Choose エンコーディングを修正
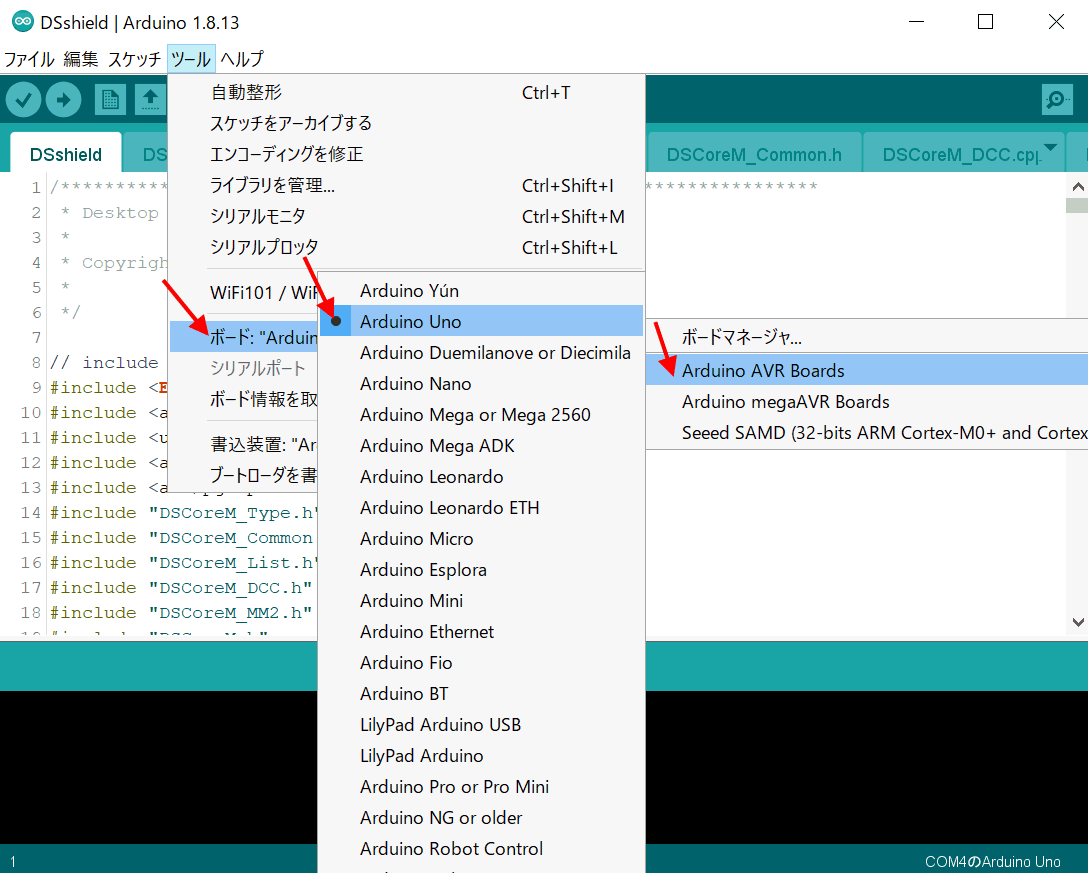Image resolution: width=1088 pixels, height=873 pixels. (x=407, y=154)
